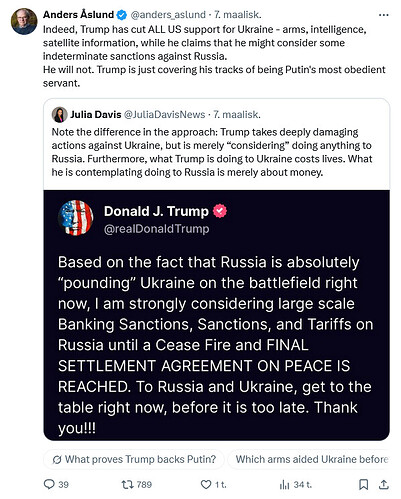Visit the @JuliaDavisNews handle
The image size is (401, 499).
pos(165,115)
